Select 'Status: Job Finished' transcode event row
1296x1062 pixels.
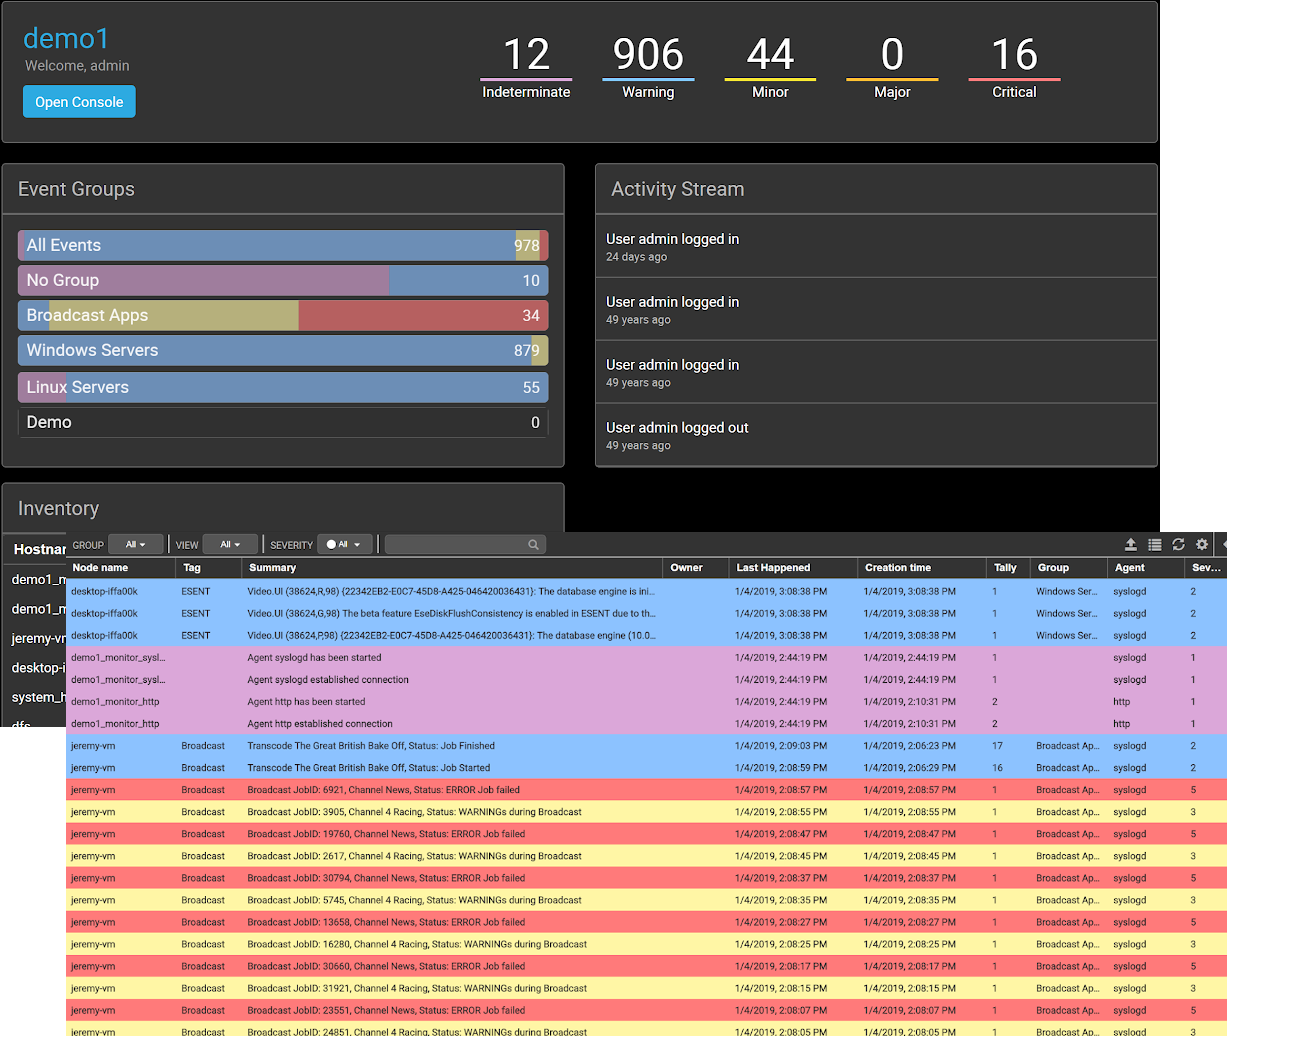coord(646,745)
